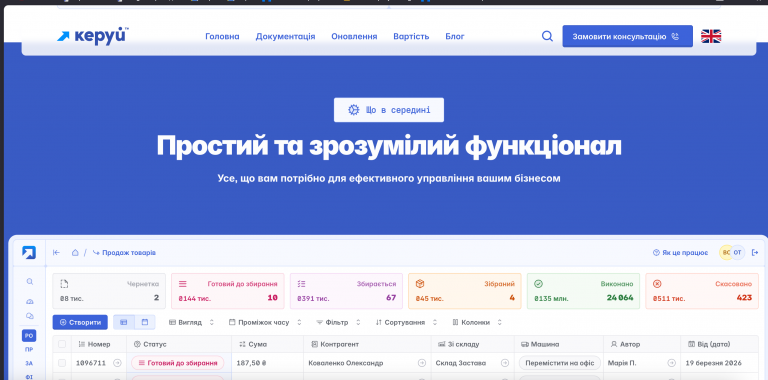Click the app logo arrow in the sidebar
The image size is (768, 380).
pos(29,253)
